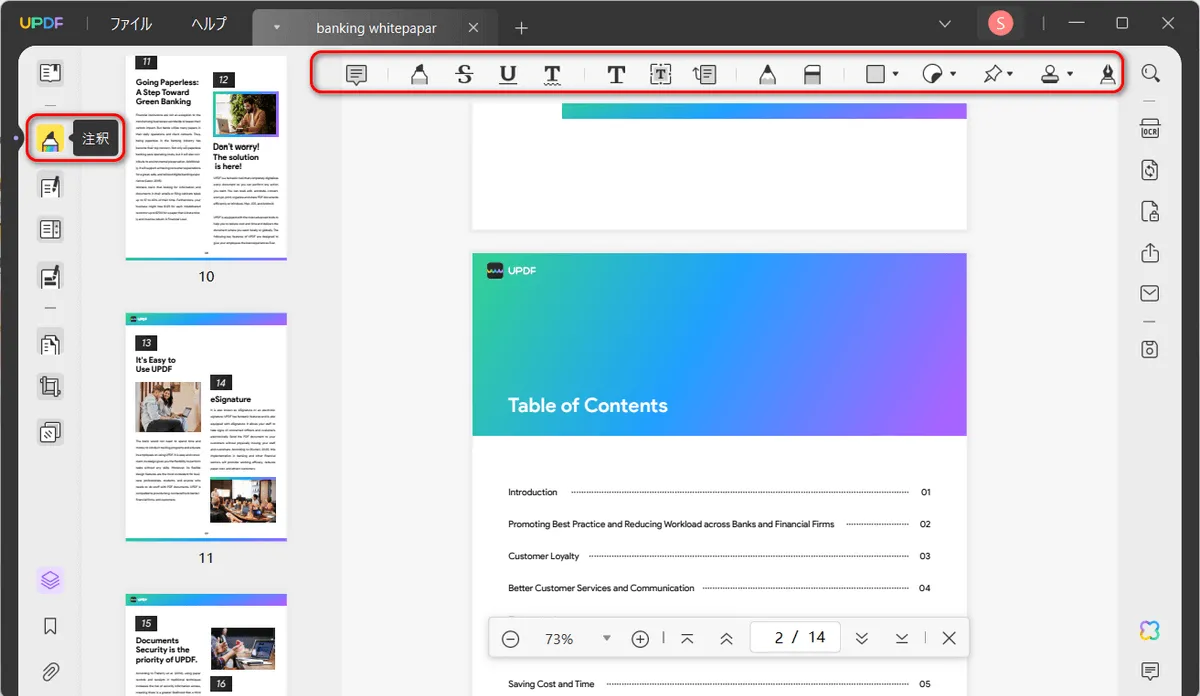The width and height of the screenshot is (1200, 696).
Task: Share the document via the share icon
Action: 1150,253
